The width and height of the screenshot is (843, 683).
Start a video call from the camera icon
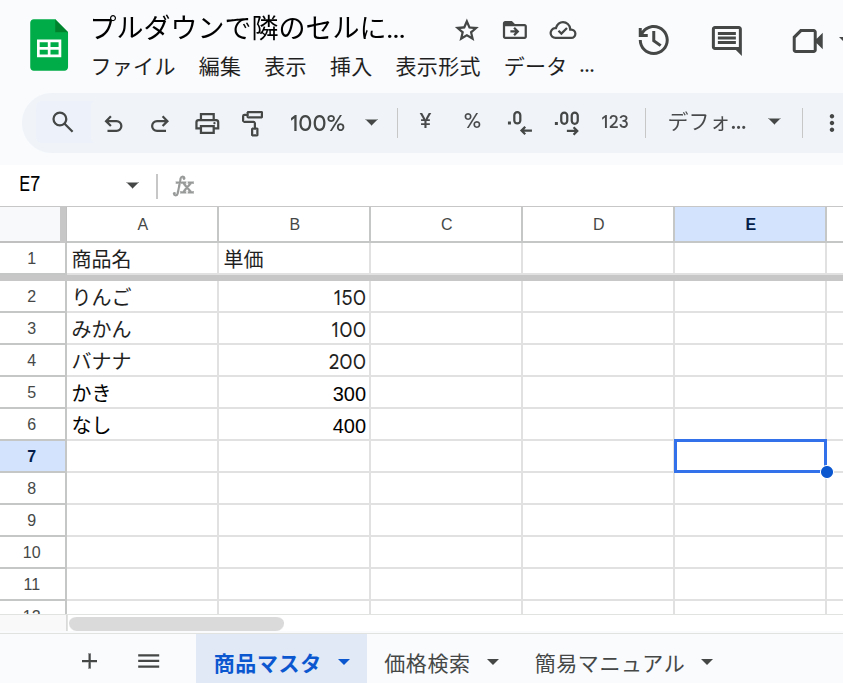point(806,40)
